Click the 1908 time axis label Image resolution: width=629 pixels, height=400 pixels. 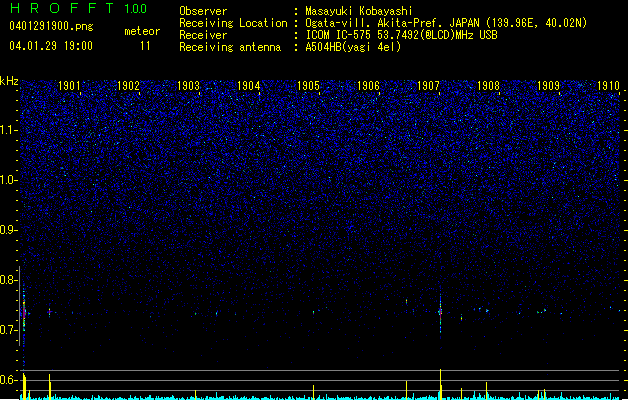[488, 85]
